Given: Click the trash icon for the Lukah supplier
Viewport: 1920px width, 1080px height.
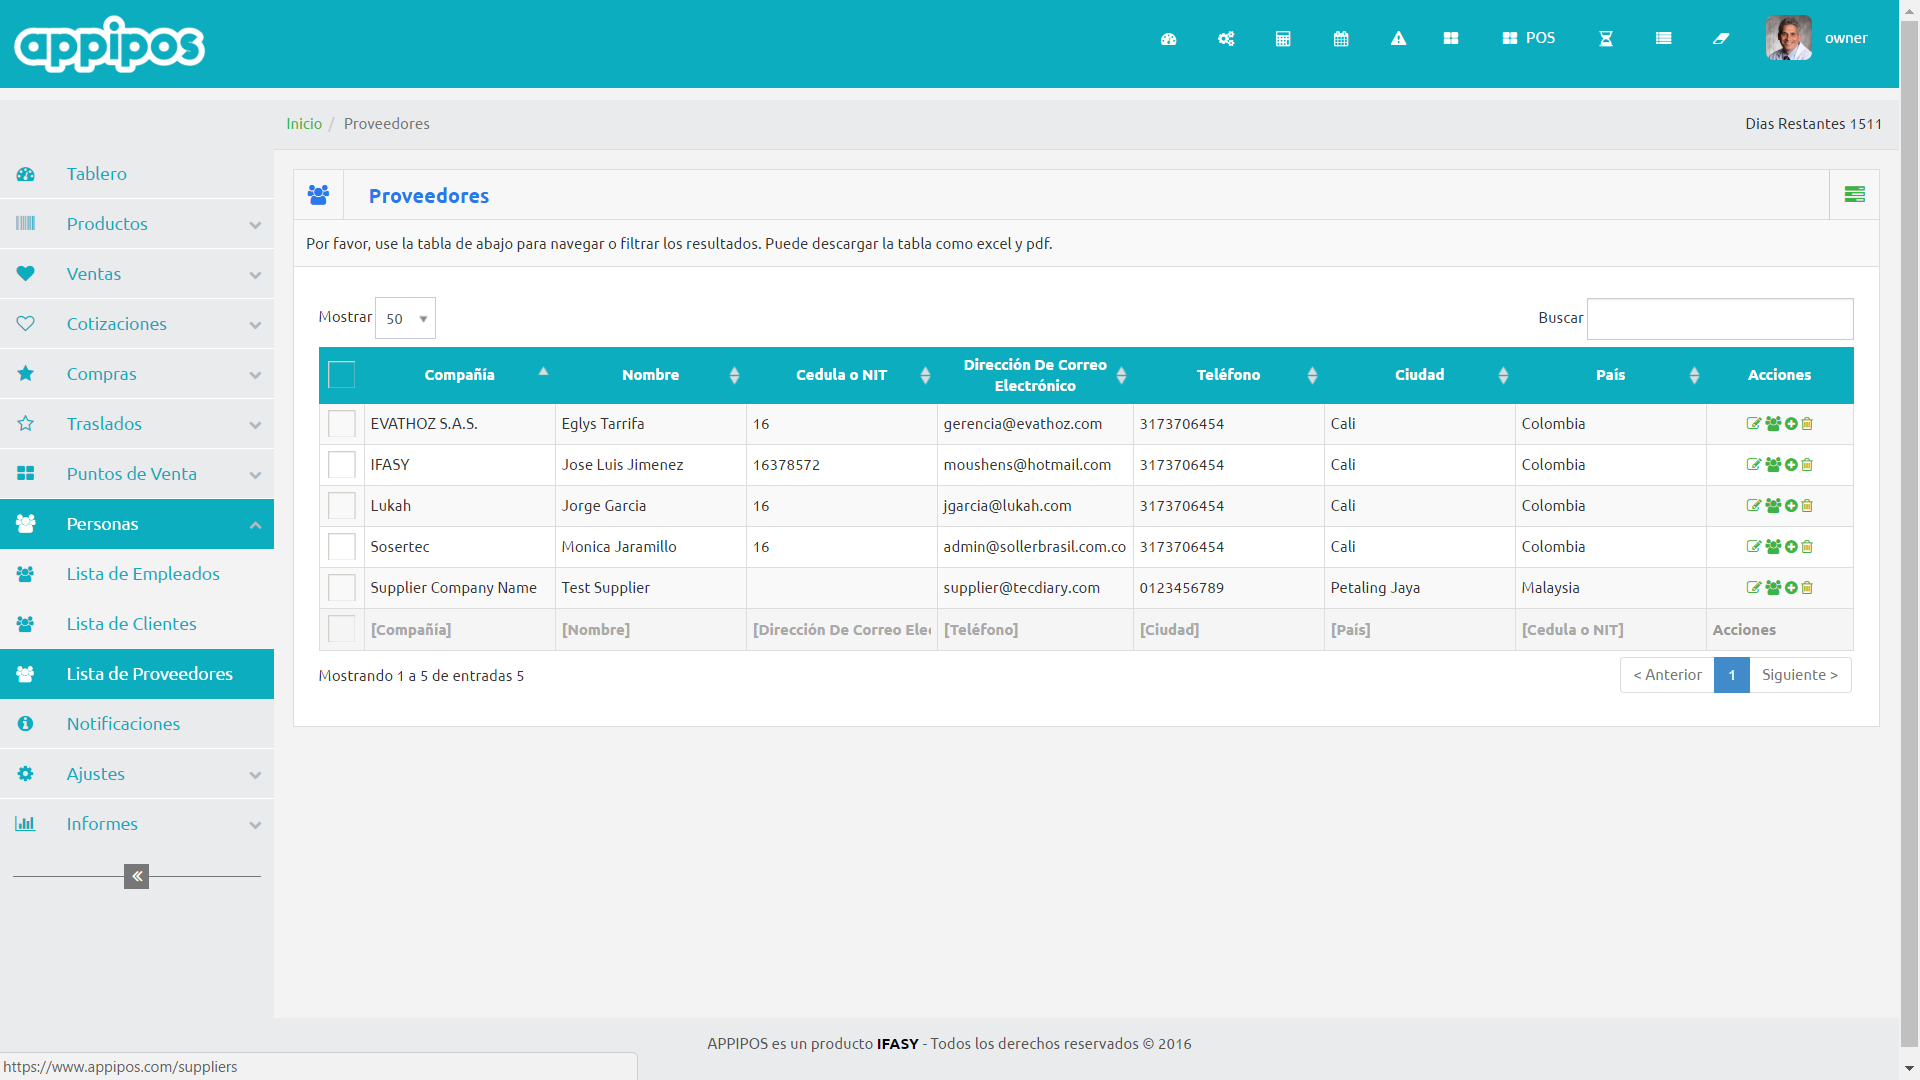Looking at the screenshot, I should [1807, 506].
